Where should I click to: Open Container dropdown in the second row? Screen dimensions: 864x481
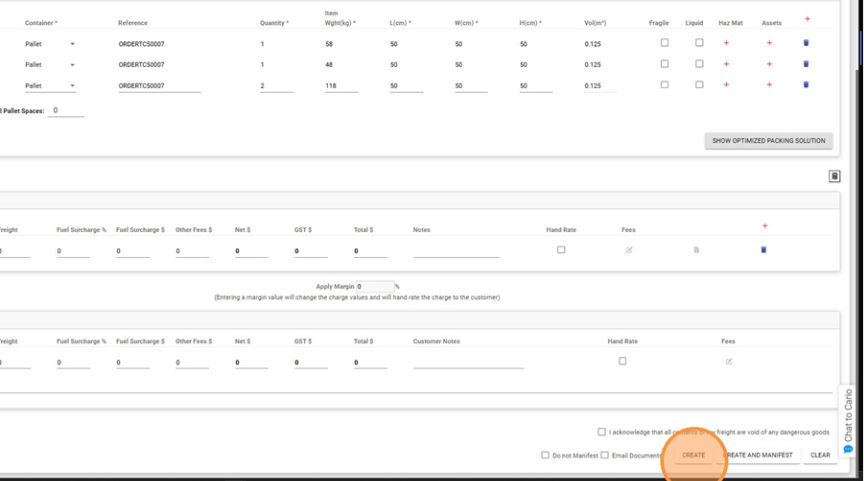tap(72, 65)
